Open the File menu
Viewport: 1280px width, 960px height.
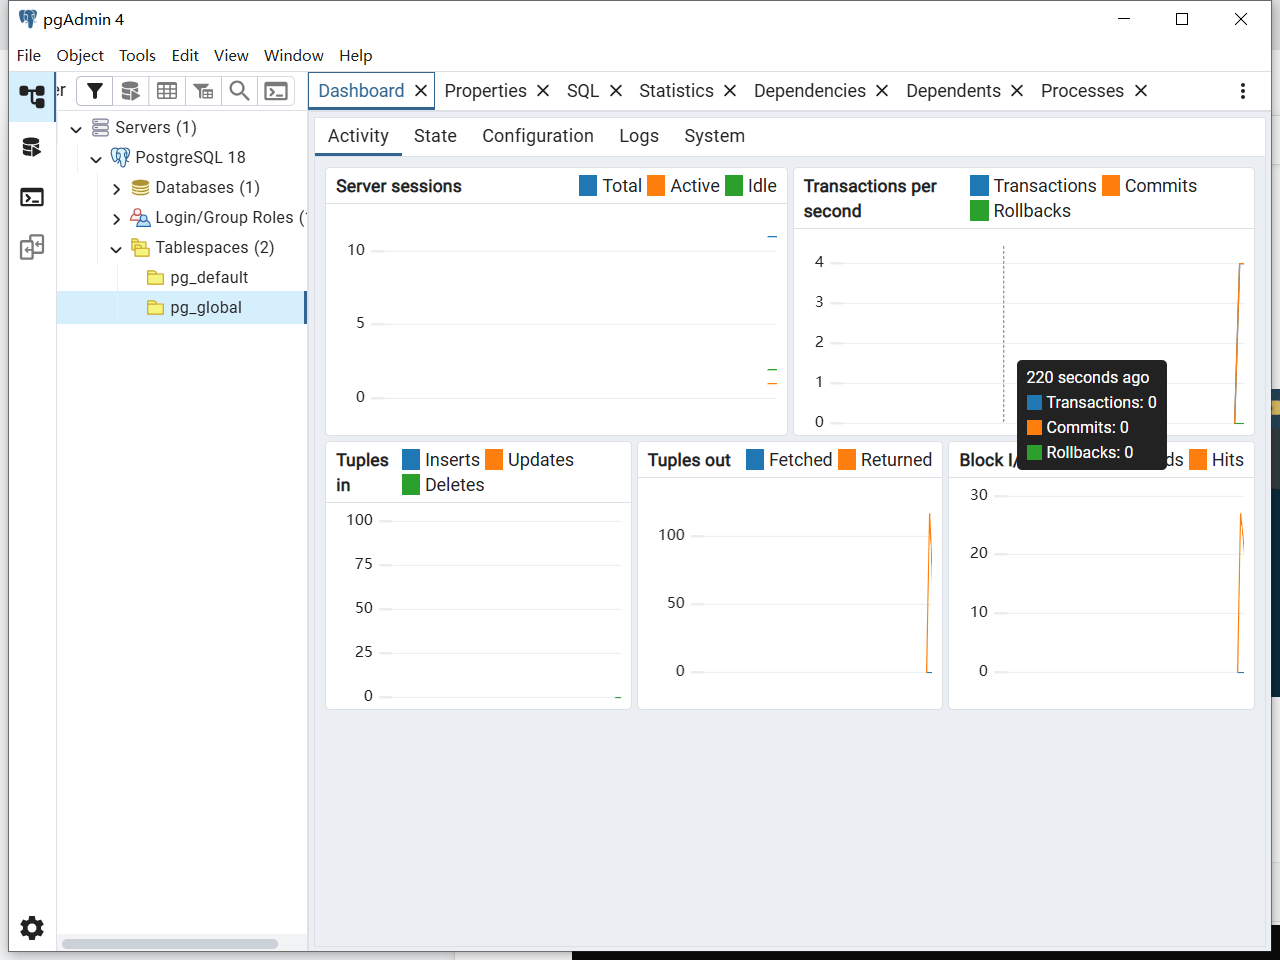(x=29, y=55)
